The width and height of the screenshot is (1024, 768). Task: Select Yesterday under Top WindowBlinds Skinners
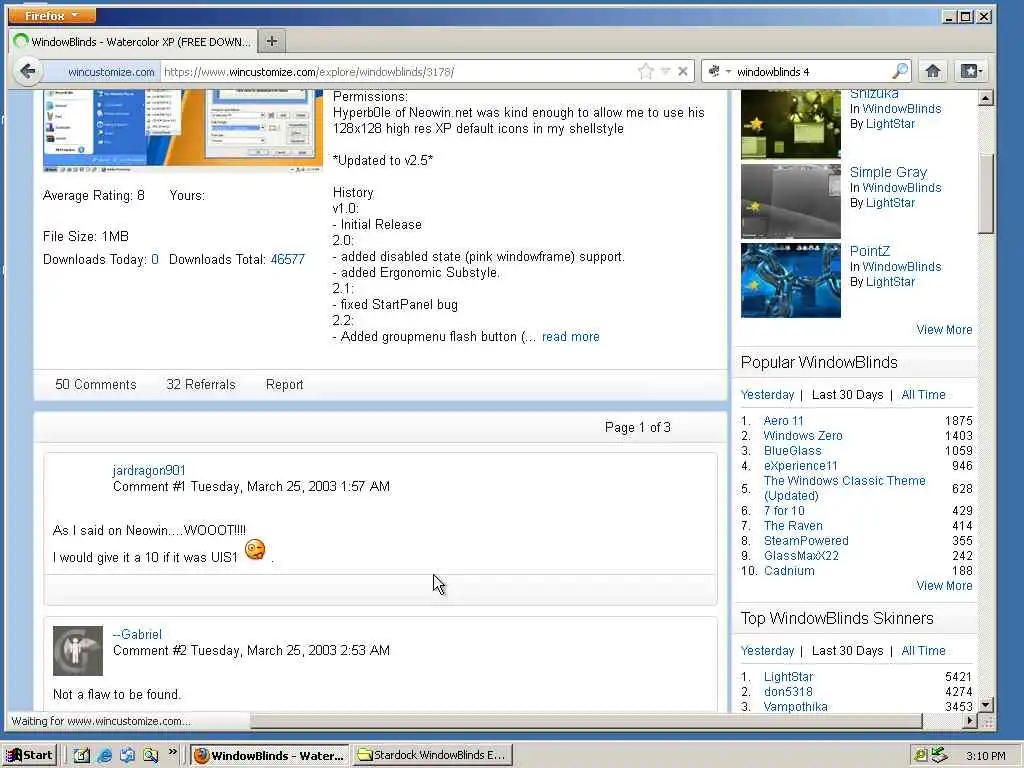click(767, 651)
